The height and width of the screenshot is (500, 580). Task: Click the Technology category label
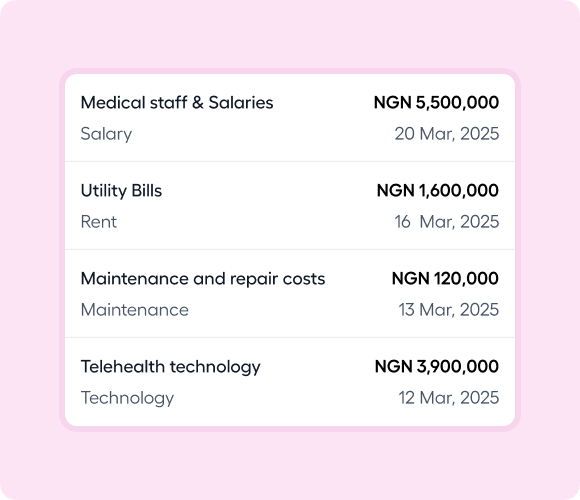pos(127,398)
